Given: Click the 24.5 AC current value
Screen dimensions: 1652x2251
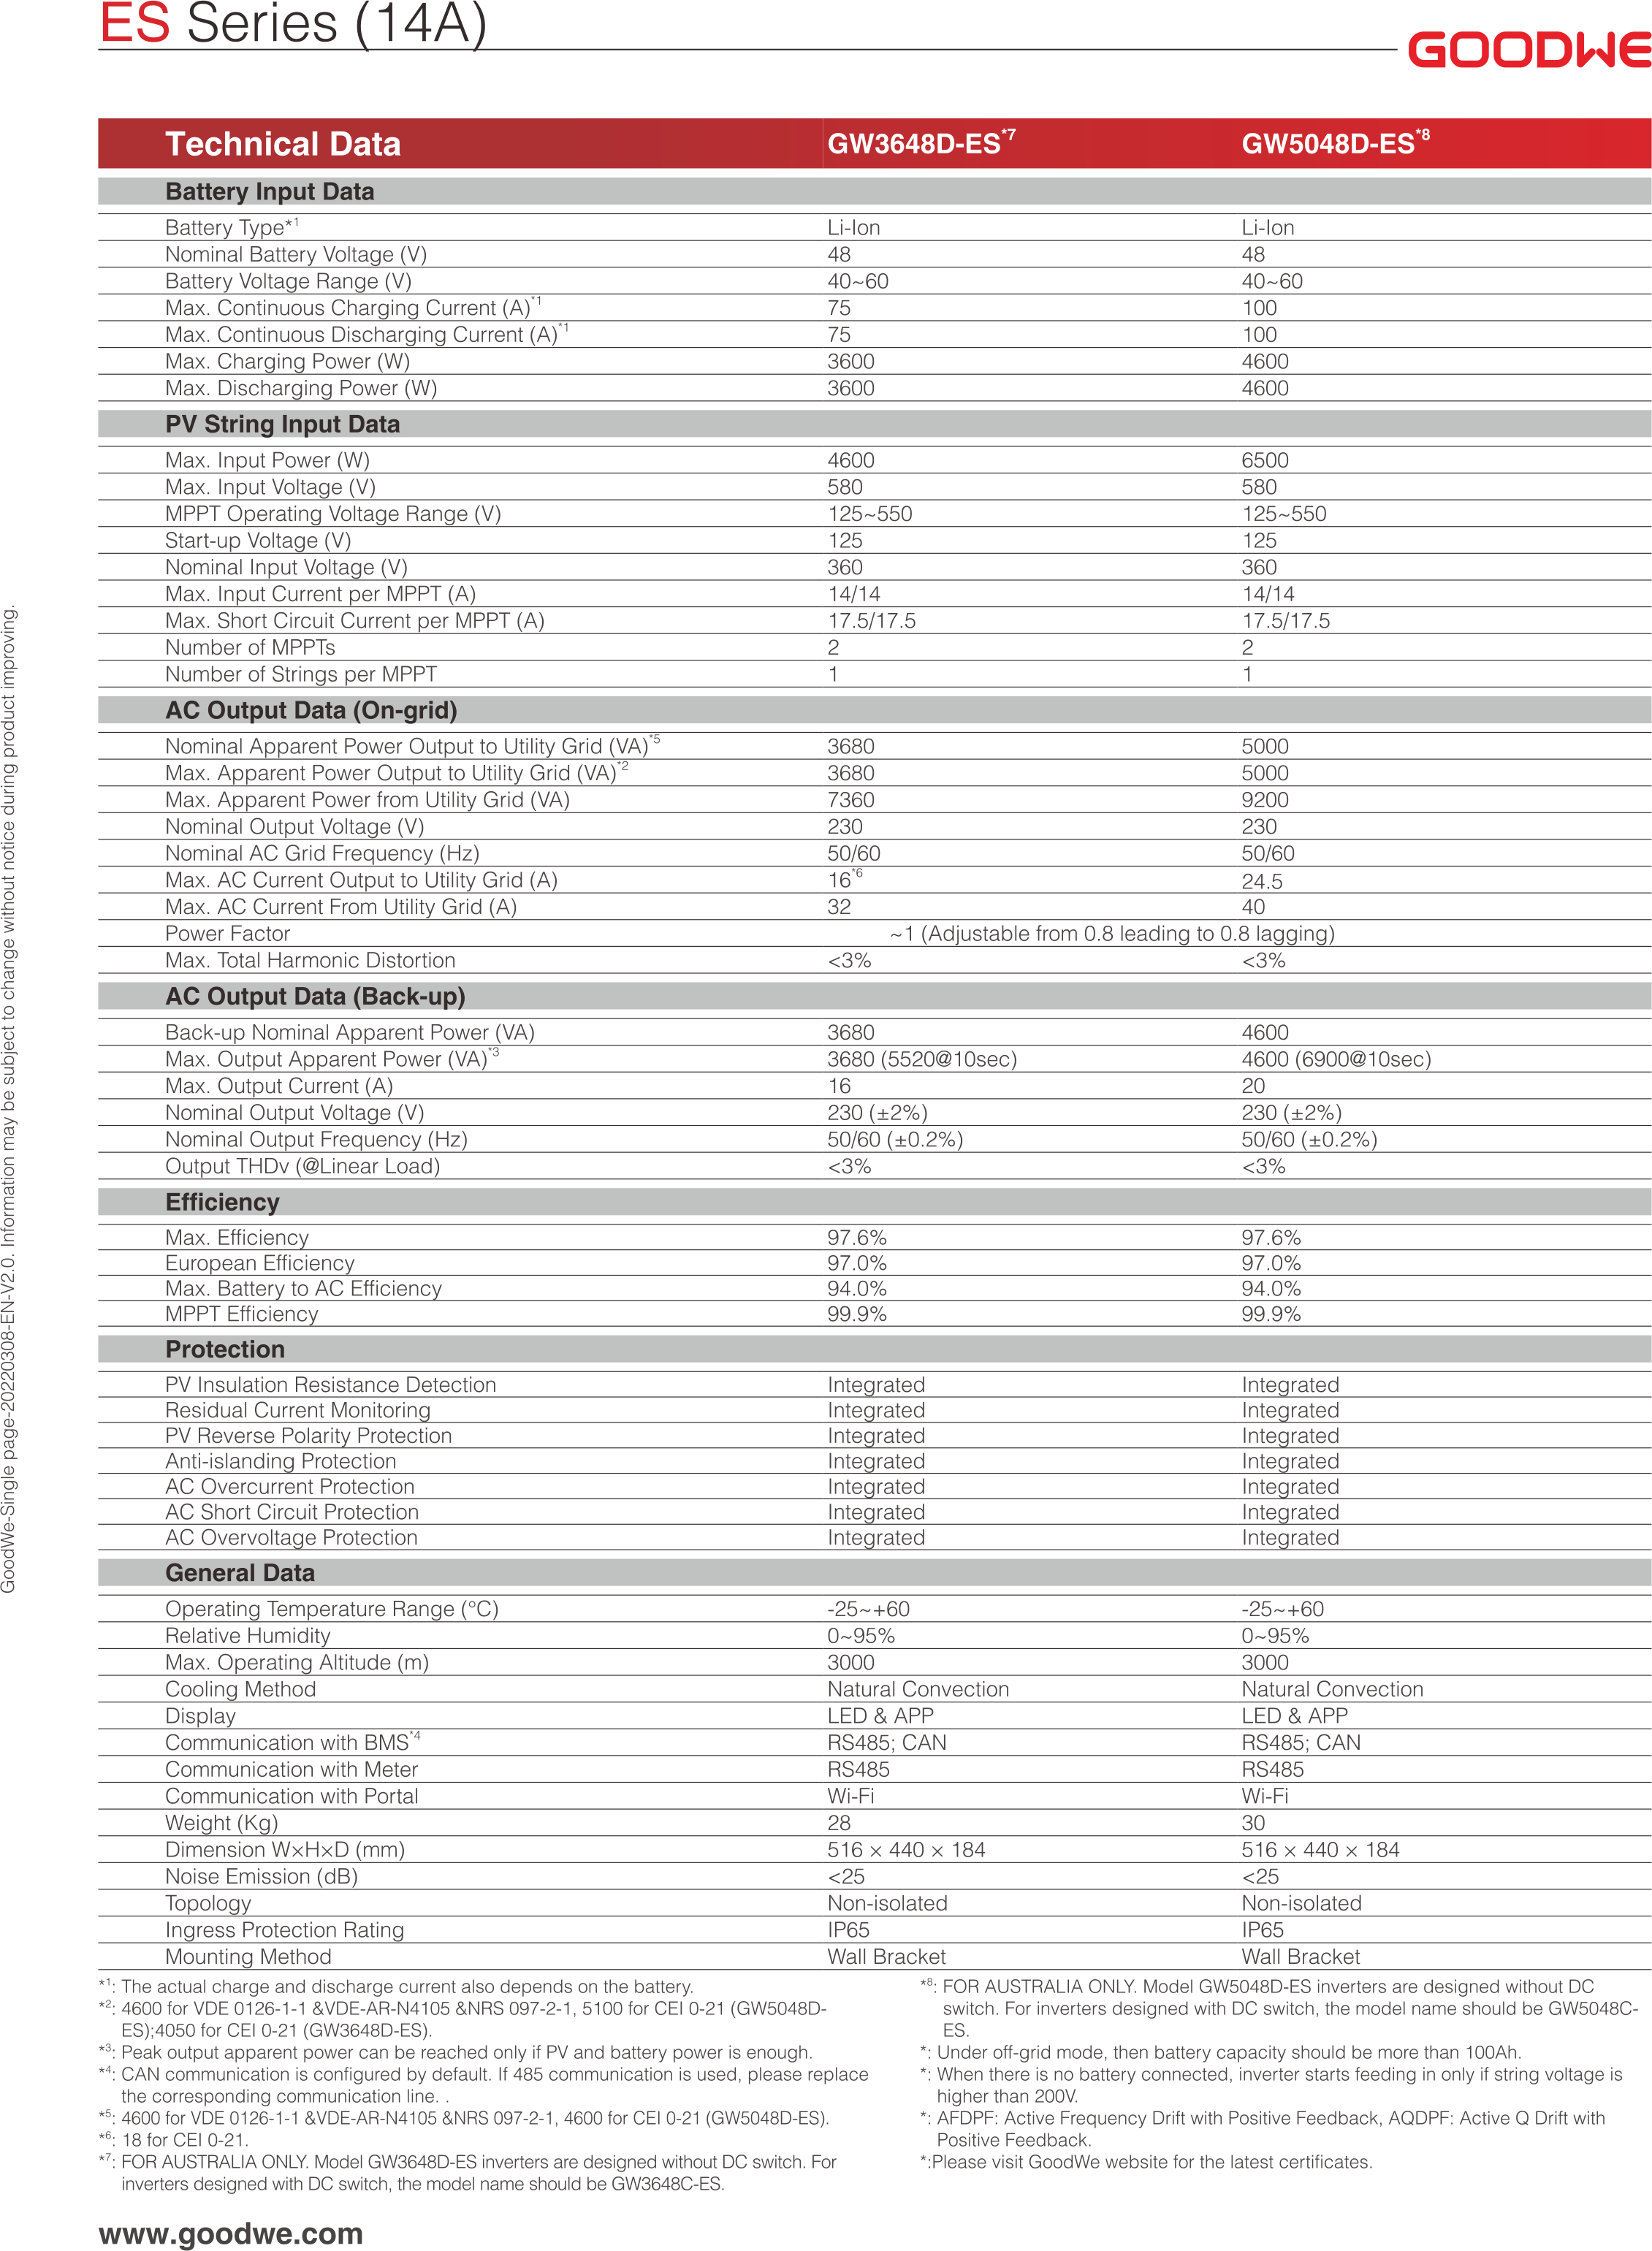Looking at the screenshot, I should [1262, 881].
